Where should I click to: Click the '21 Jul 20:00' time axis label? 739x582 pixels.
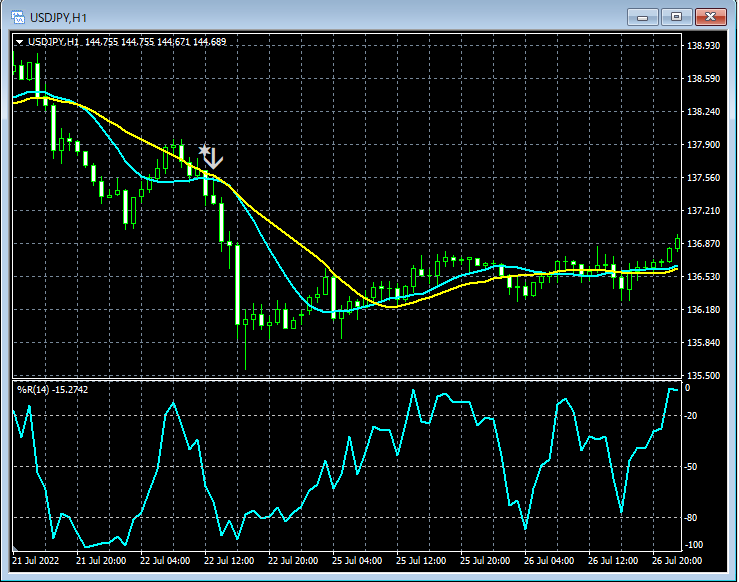click(101, 561)
